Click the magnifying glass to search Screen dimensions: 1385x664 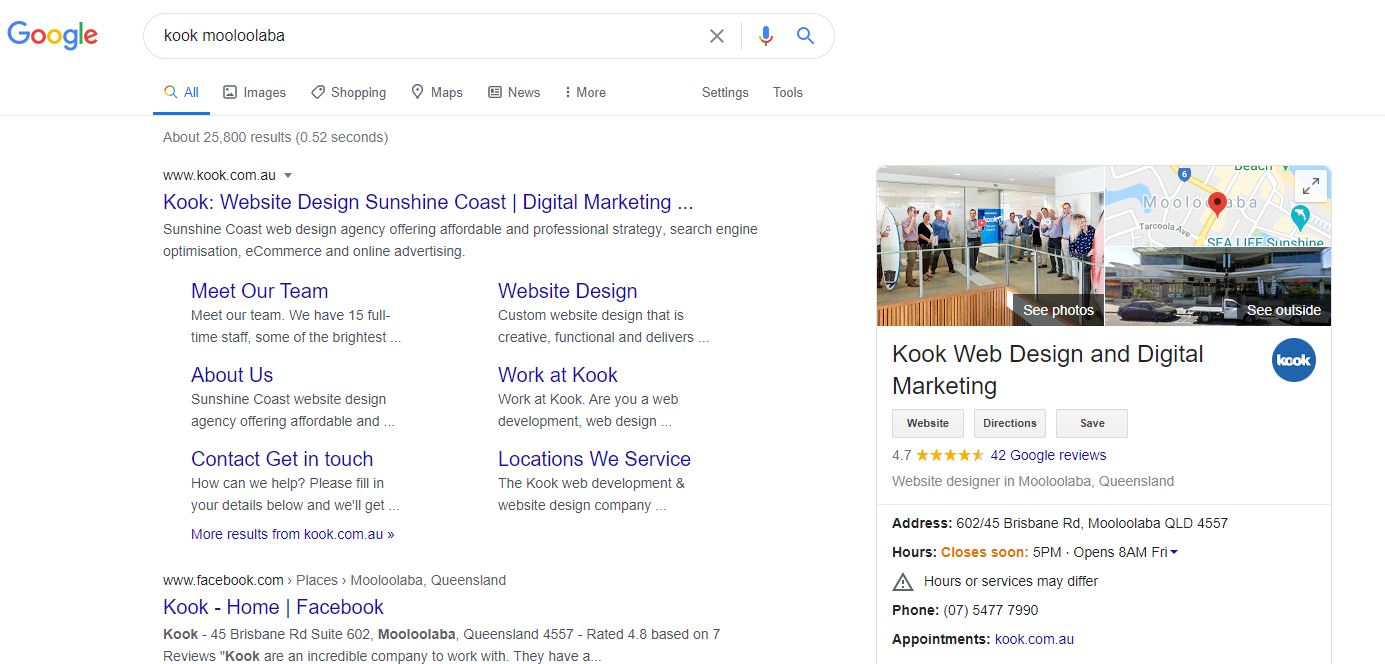(805, 35)
